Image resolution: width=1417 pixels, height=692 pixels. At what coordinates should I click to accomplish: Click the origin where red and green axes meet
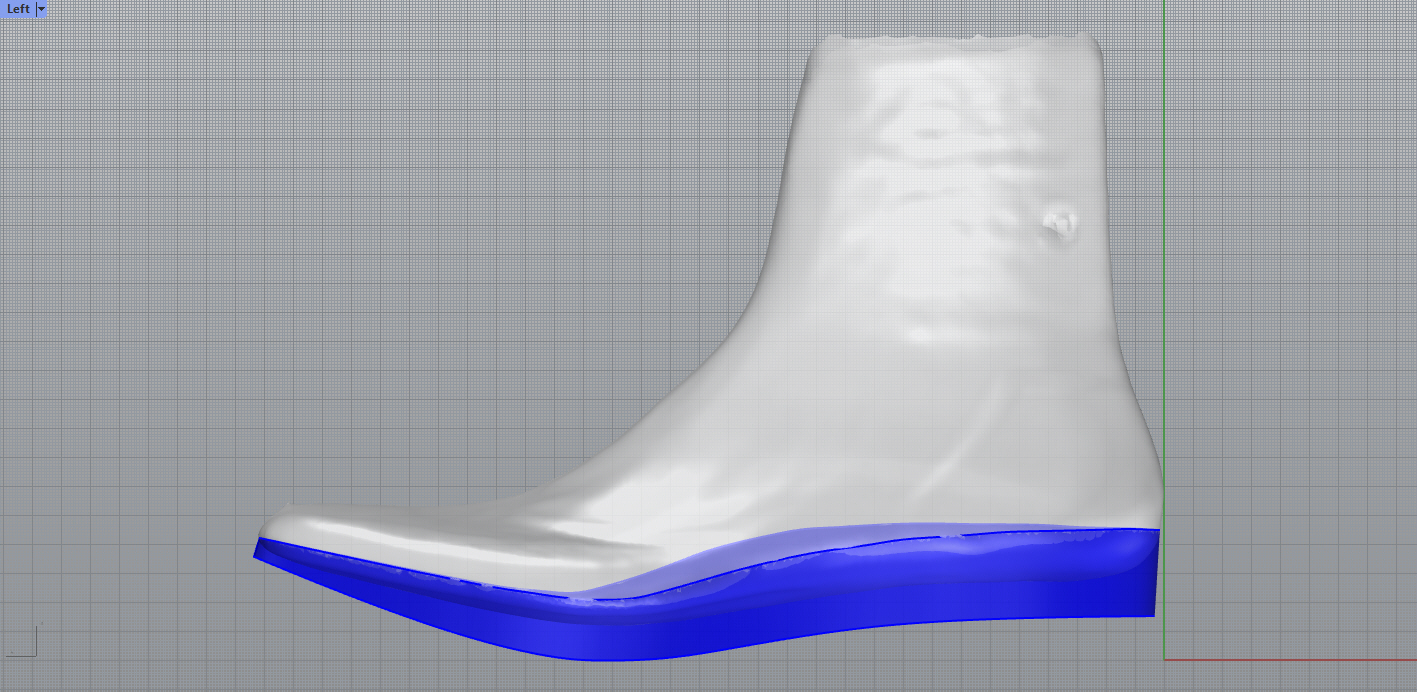(x=1164, y=659)
